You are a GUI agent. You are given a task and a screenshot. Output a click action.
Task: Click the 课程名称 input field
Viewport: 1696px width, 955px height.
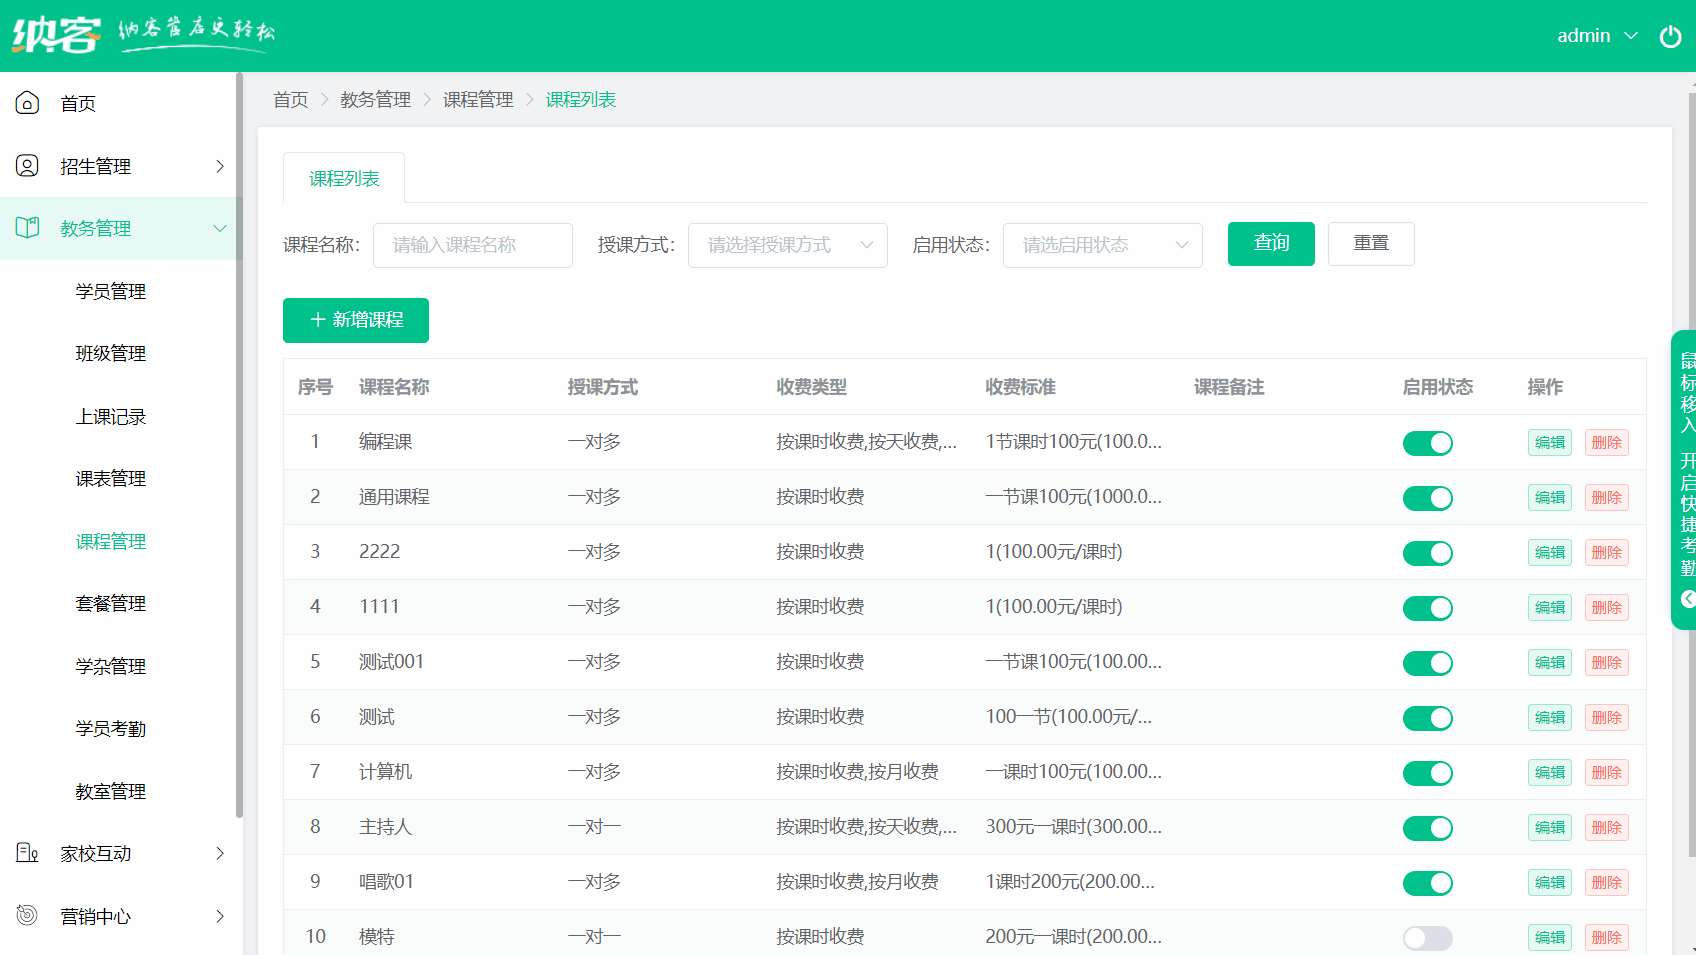point(472,245)
